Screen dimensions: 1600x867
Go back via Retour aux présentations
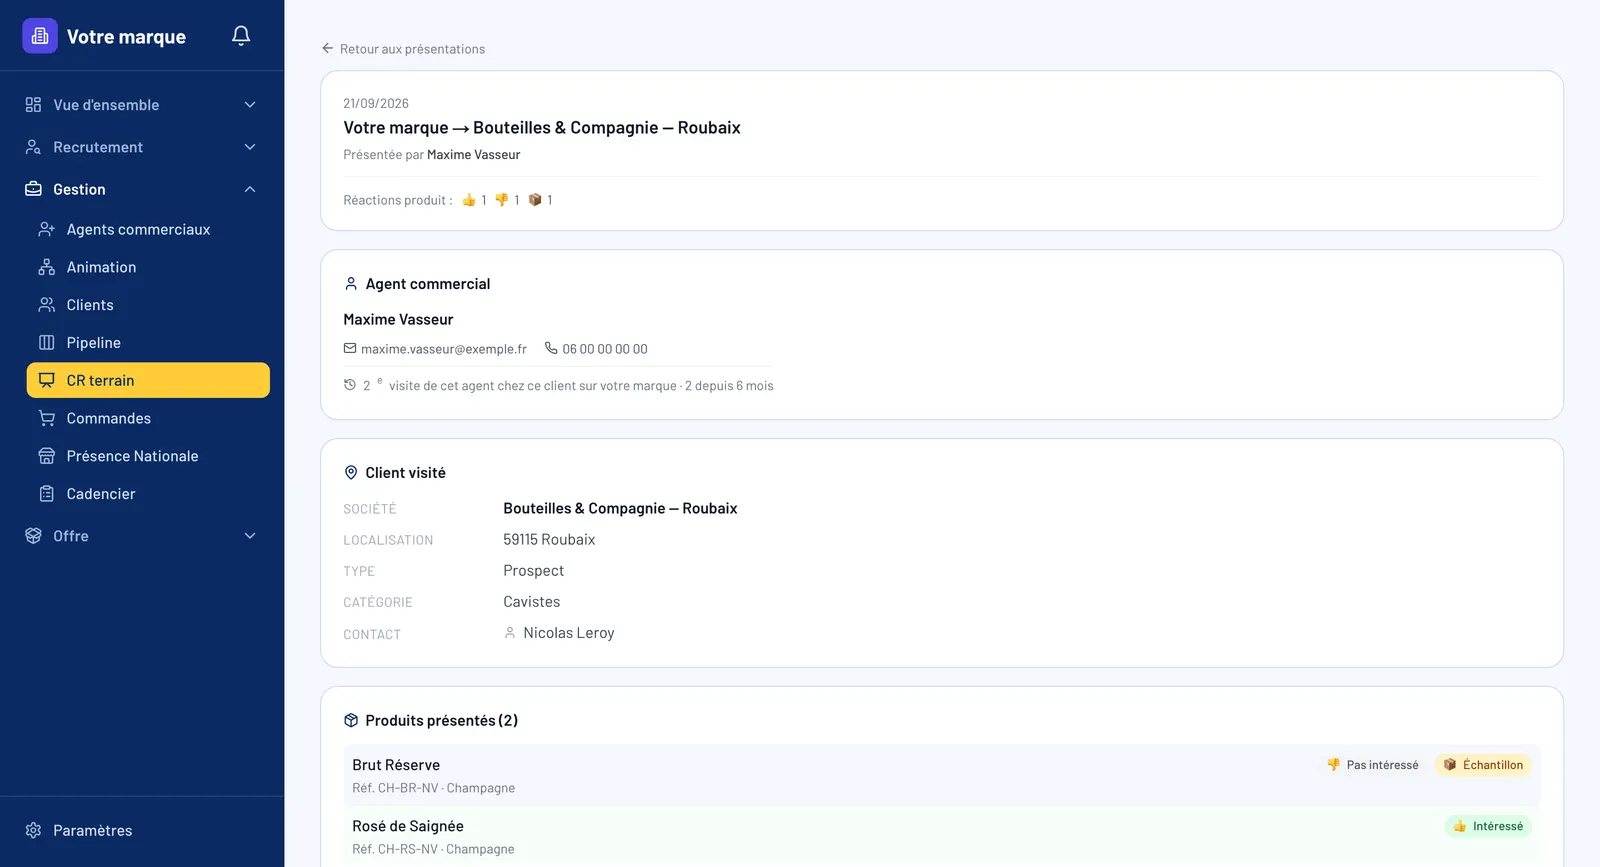tap(403, 49)
